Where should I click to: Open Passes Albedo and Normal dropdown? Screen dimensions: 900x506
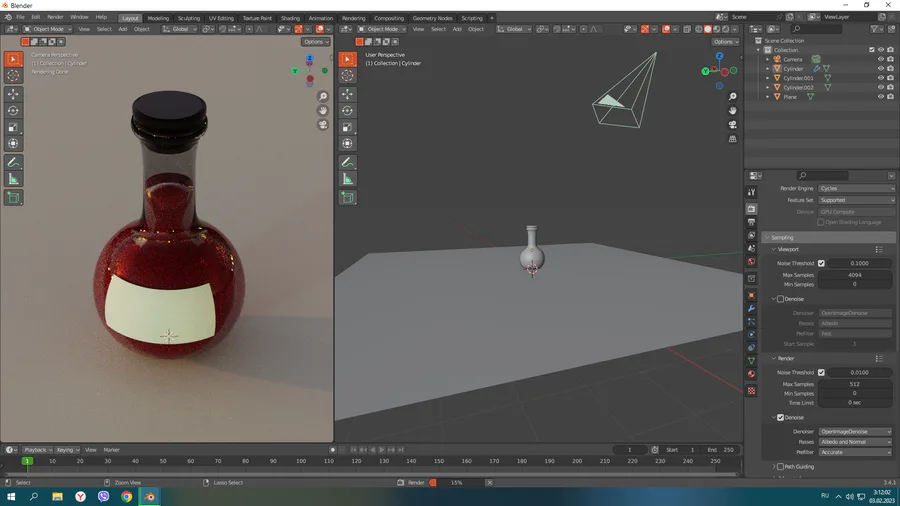pos(855,442)
